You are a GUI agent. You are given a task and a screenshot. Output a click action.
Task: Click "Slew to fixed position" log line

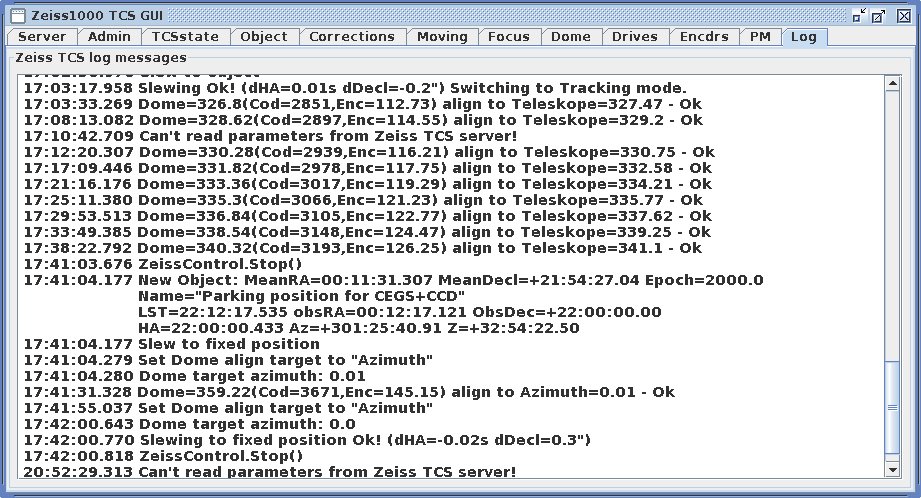pyautogui.click(x=172, y=344)
